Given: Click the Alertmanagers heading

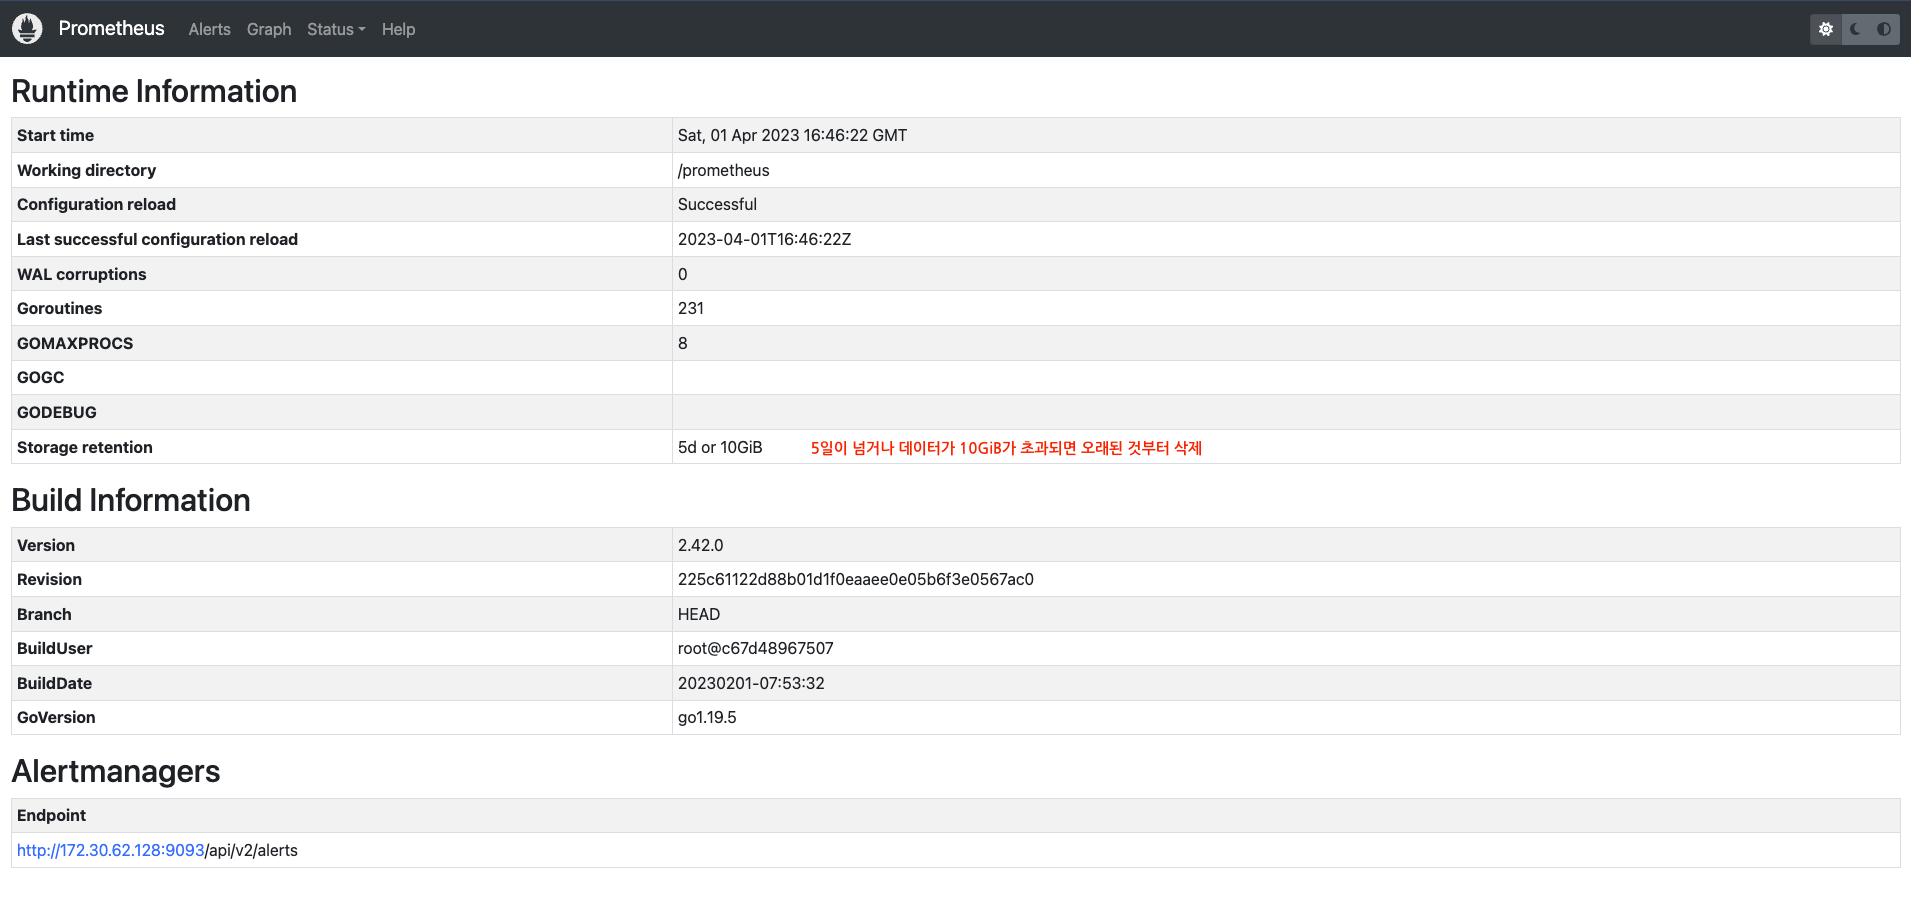Looking at the screenshot, I should (x=116, y=771).
